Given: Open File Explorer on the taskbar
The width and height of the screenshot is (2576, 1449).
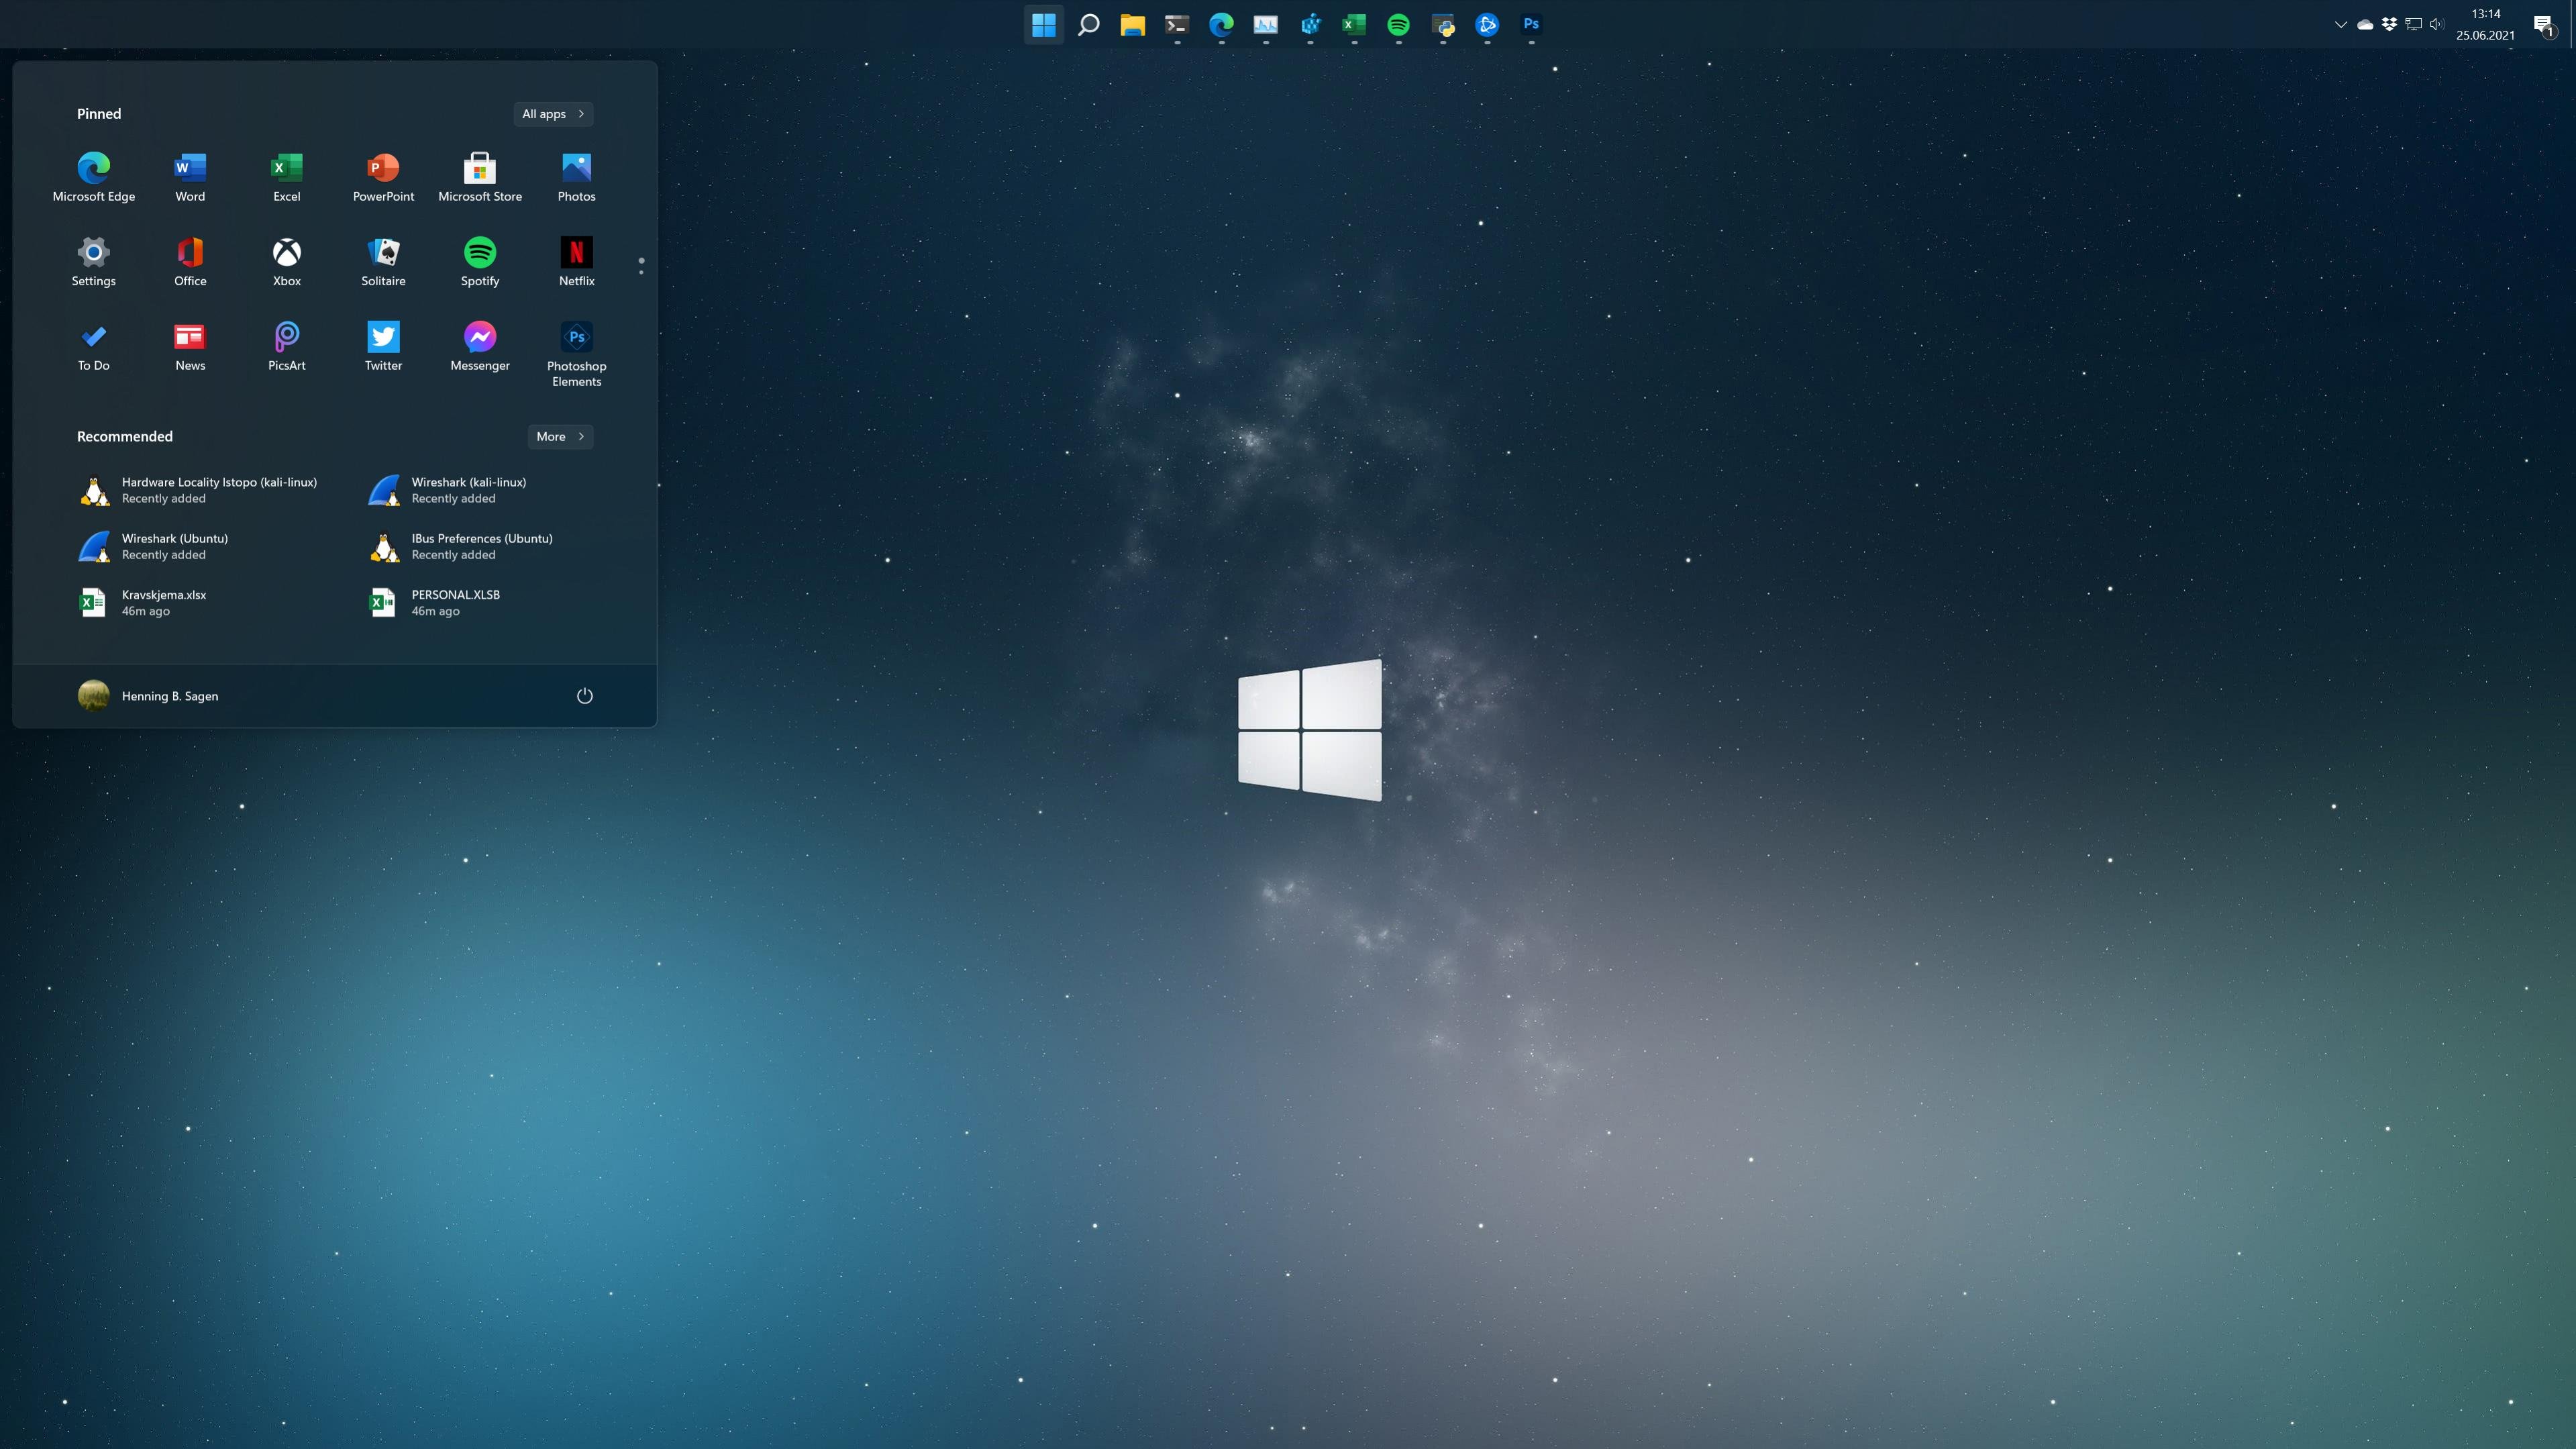Looking at the screenshot, I should coord(1132,24).
